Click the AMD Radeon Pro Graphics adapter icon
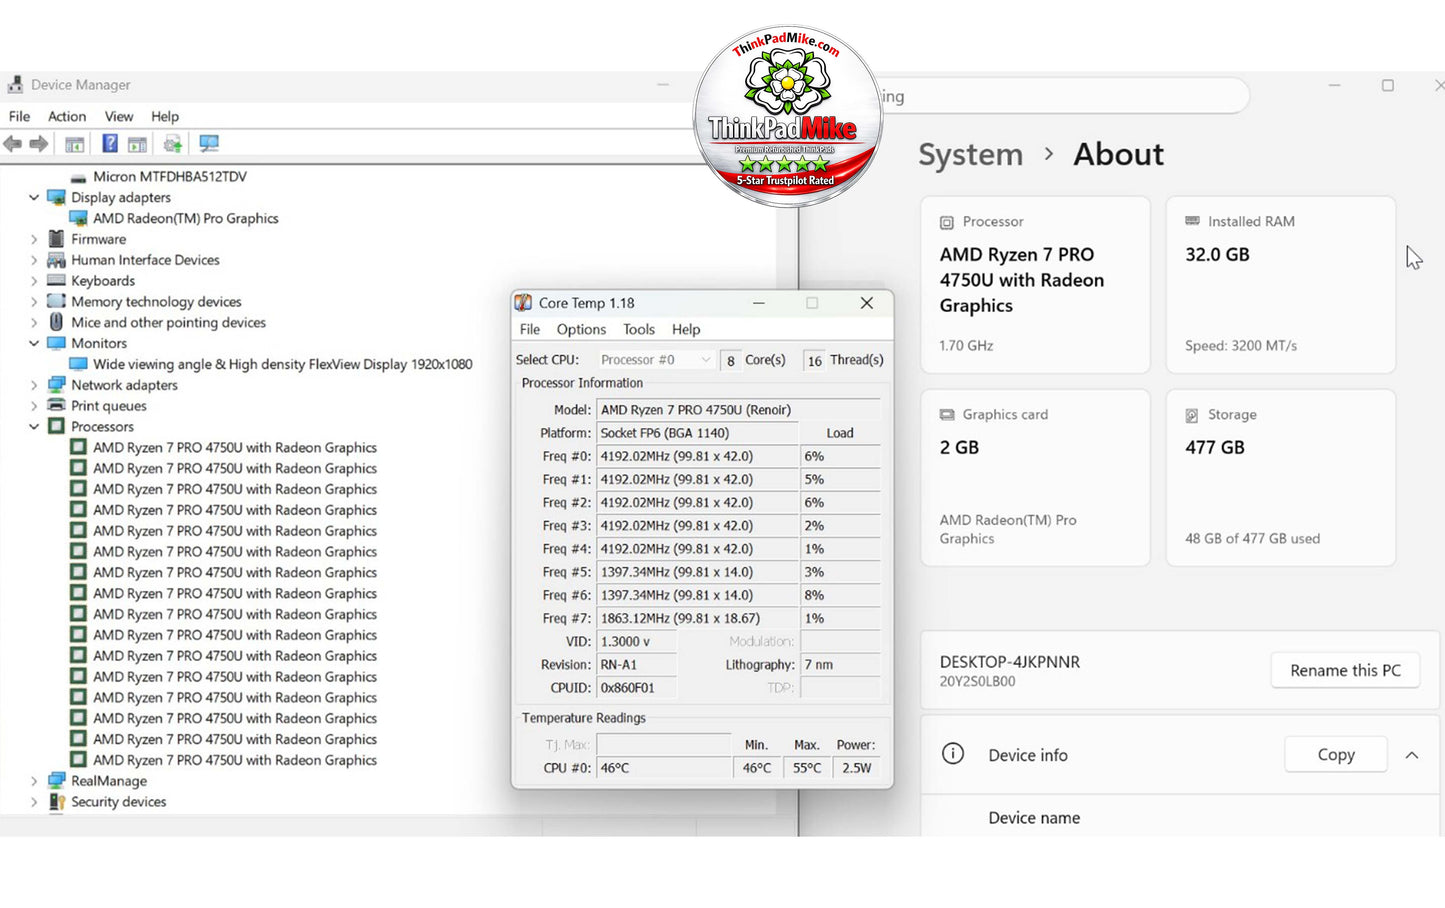 [x=78, y=218]
